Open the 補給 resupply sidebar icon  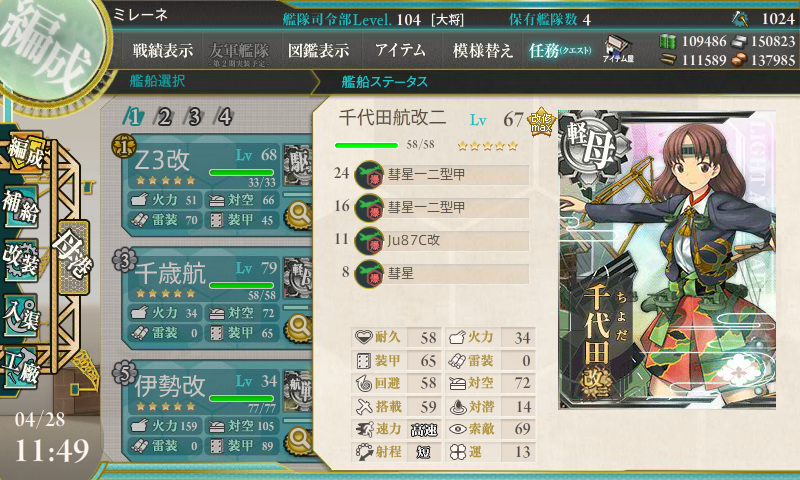click(x=21, y=208)
